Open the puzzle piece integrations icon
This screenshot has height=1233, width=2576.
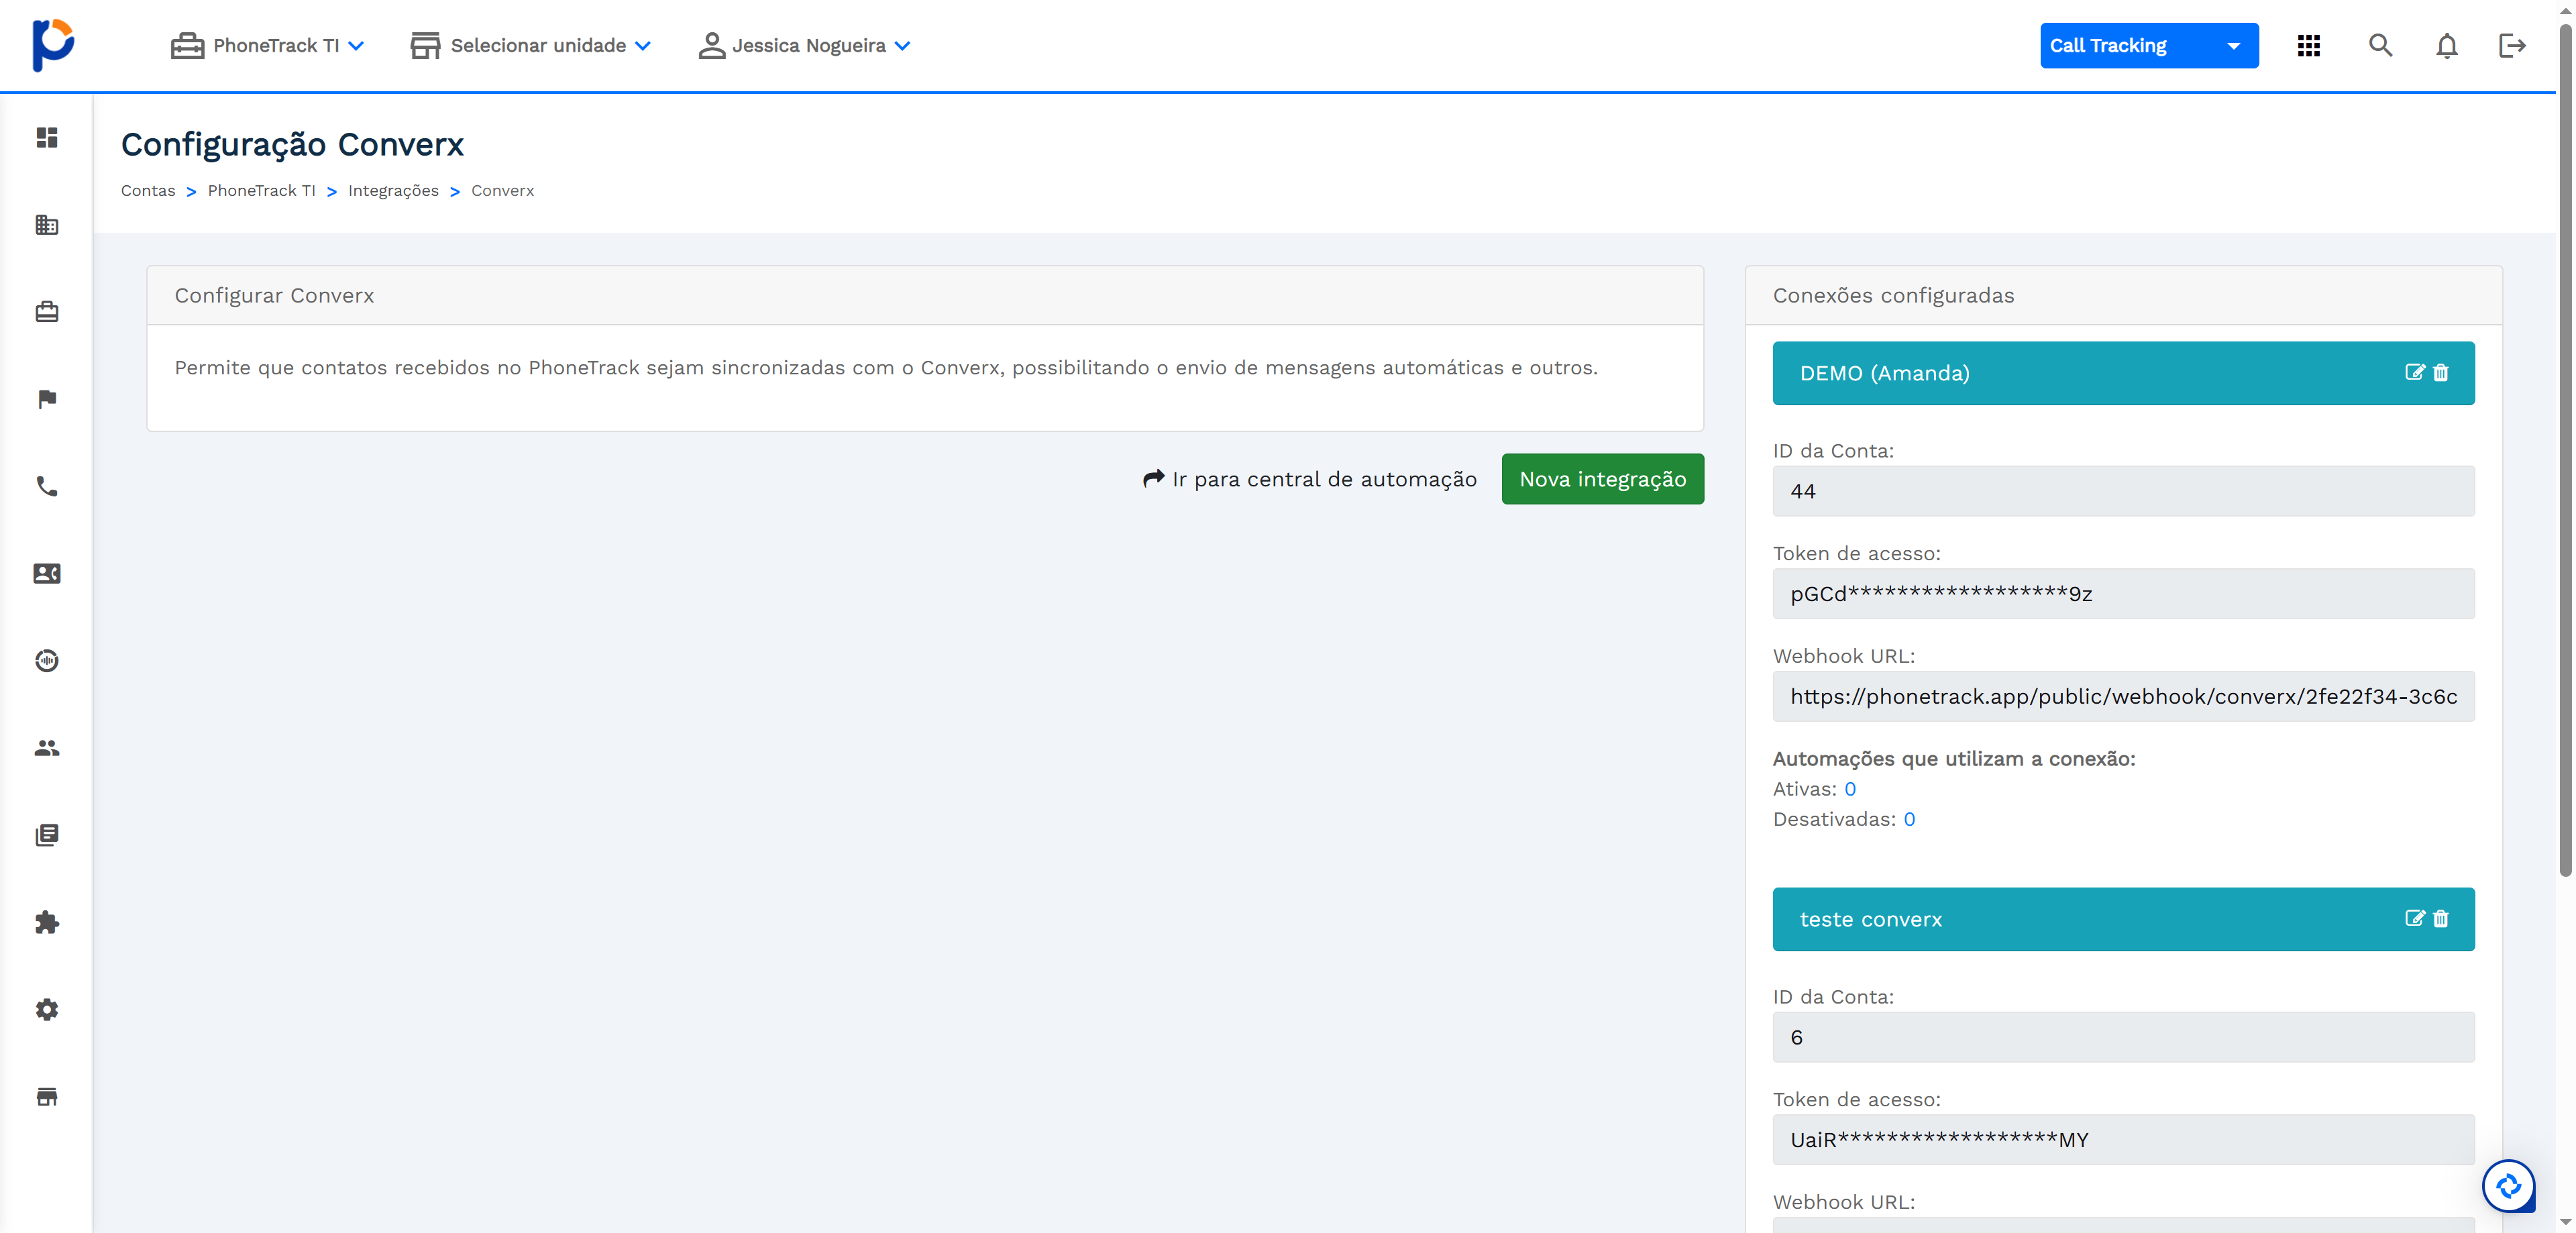(x=47, y=922)
